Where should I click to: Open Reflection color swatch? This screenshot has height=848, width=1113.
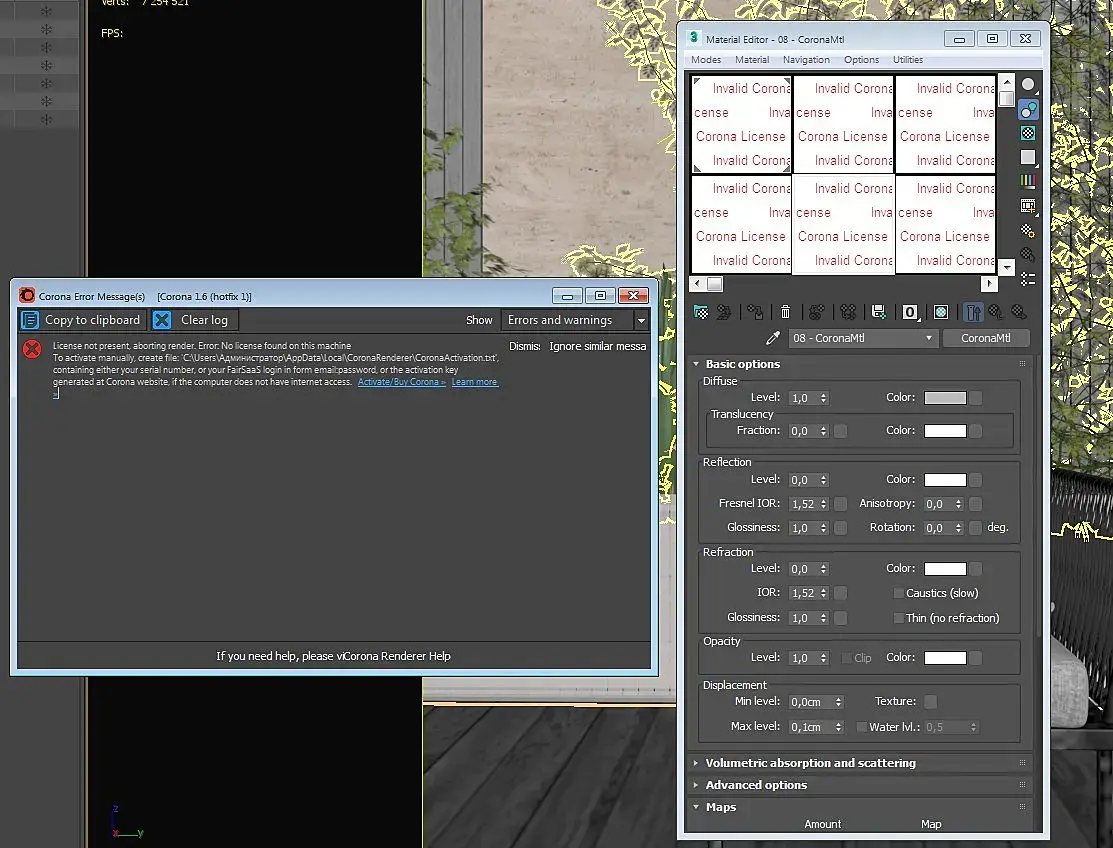(x=945, y=480)
